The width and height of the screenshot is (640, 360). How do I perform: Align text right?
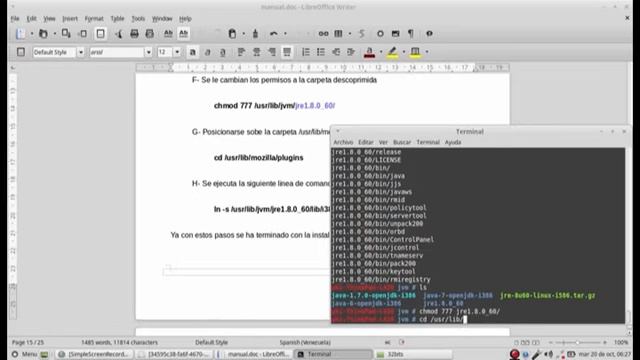click(272, 52)
